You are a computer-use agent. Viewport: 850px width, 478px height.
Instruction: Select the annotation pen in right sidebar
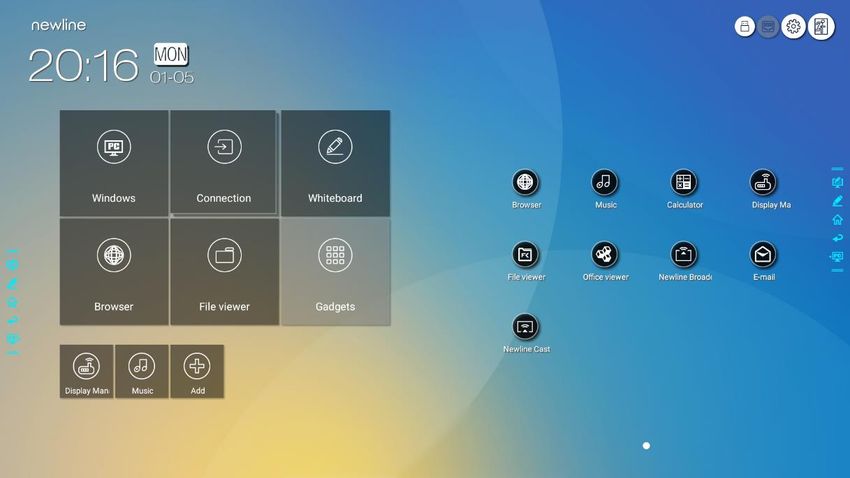[838, 201]
